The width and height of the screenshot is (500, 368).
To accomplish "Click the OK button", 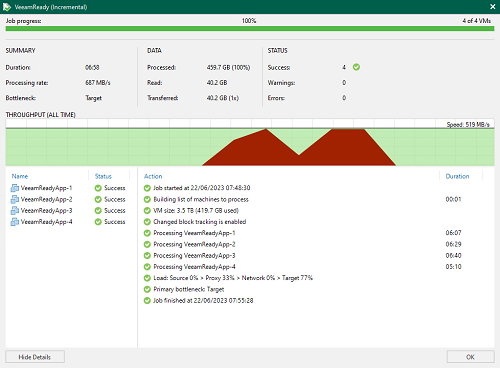I will (470, 357).
